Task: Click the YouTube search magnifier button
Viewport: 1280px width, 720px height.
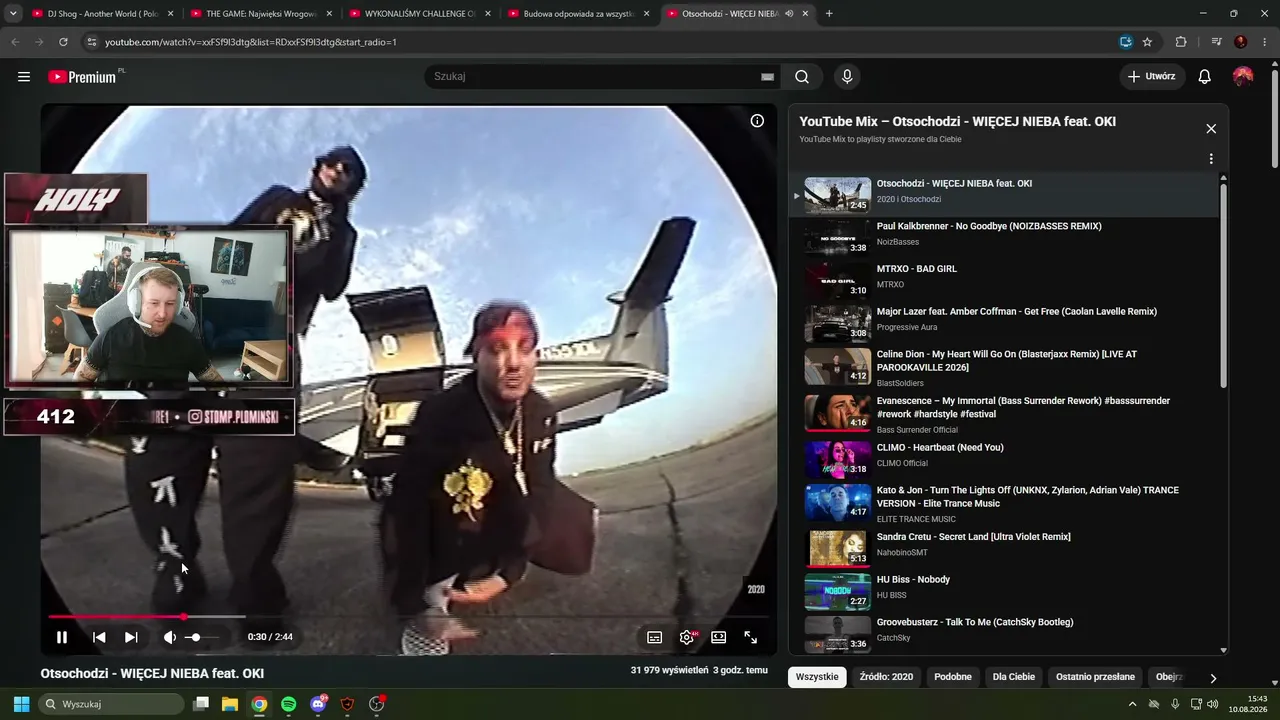Action: pyautogui.click(x=802, y=76)
